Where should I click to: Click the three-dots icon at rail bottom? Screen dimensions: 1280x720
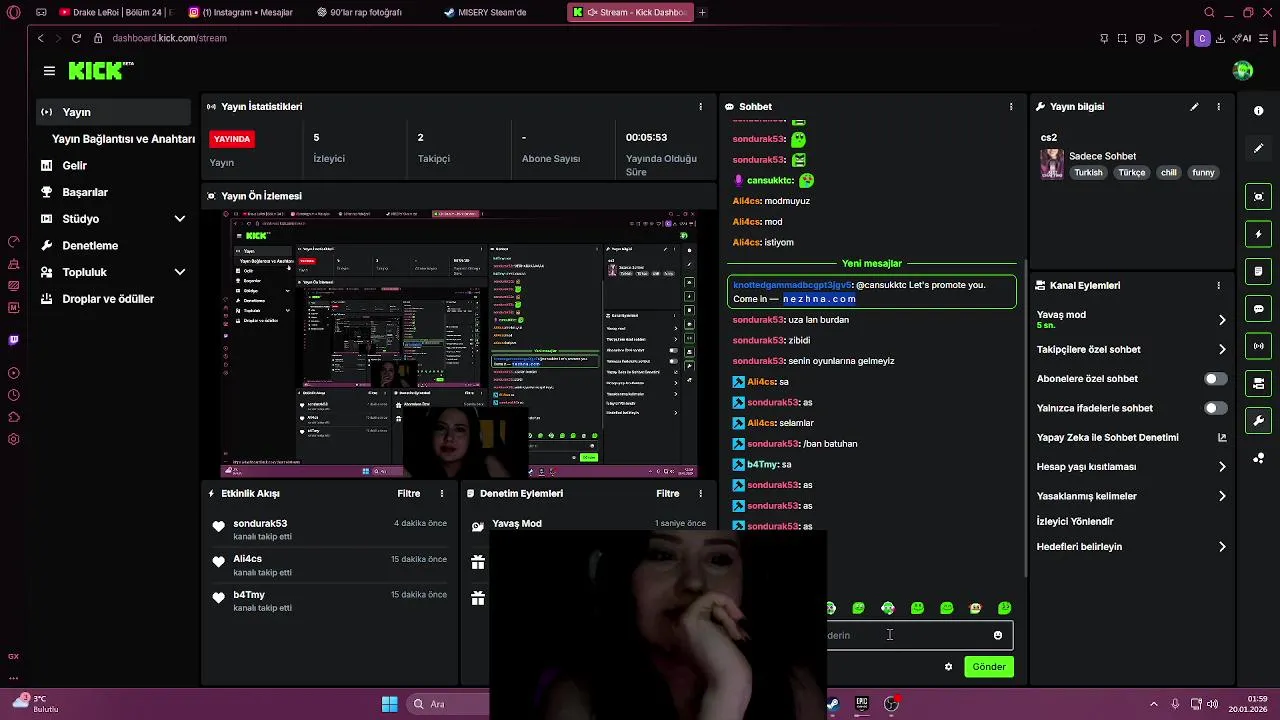1258,458
